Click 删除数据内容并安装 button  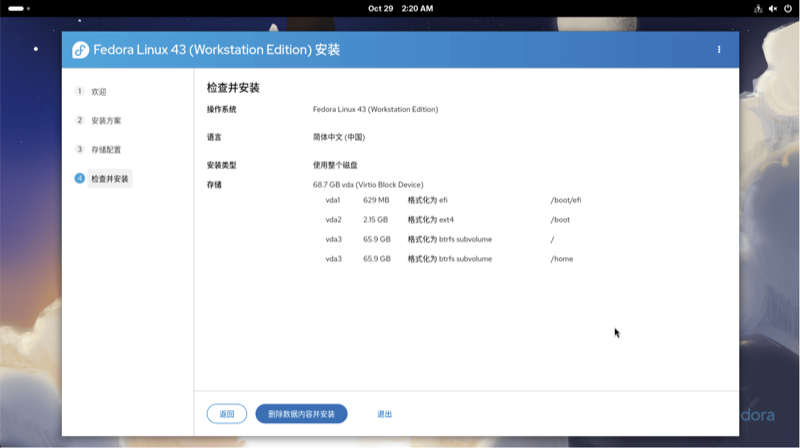point(302,414)
